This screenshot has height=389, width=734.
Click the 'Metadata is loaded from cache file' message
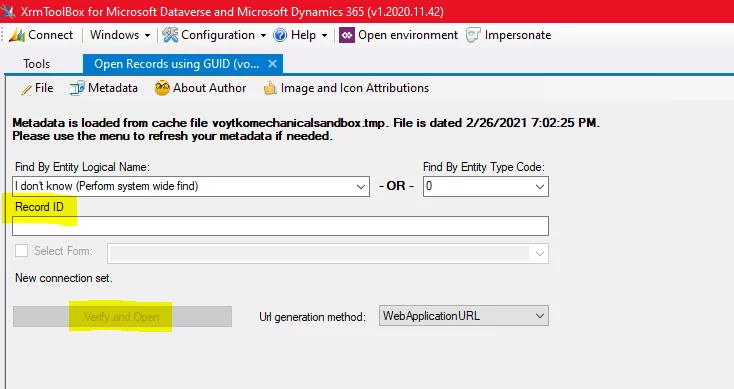[x=306, y=123]
